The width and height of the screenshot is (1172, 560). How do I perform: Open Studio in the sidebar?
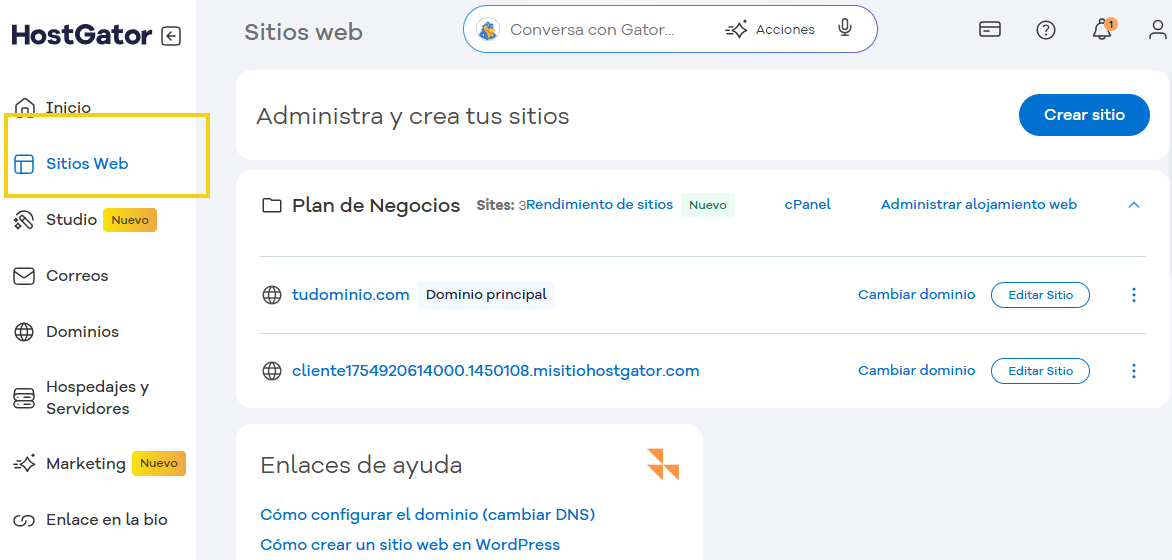tap(71, 220)
